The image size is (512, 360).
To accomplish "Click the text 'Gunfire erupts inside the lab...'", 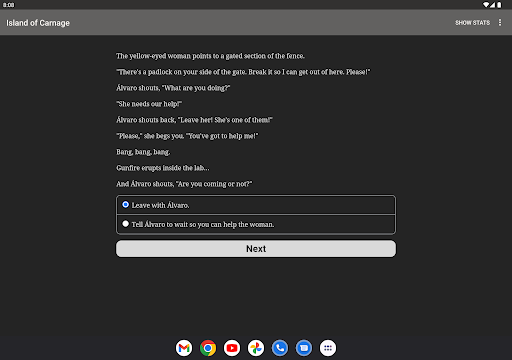I will (163, 168).
